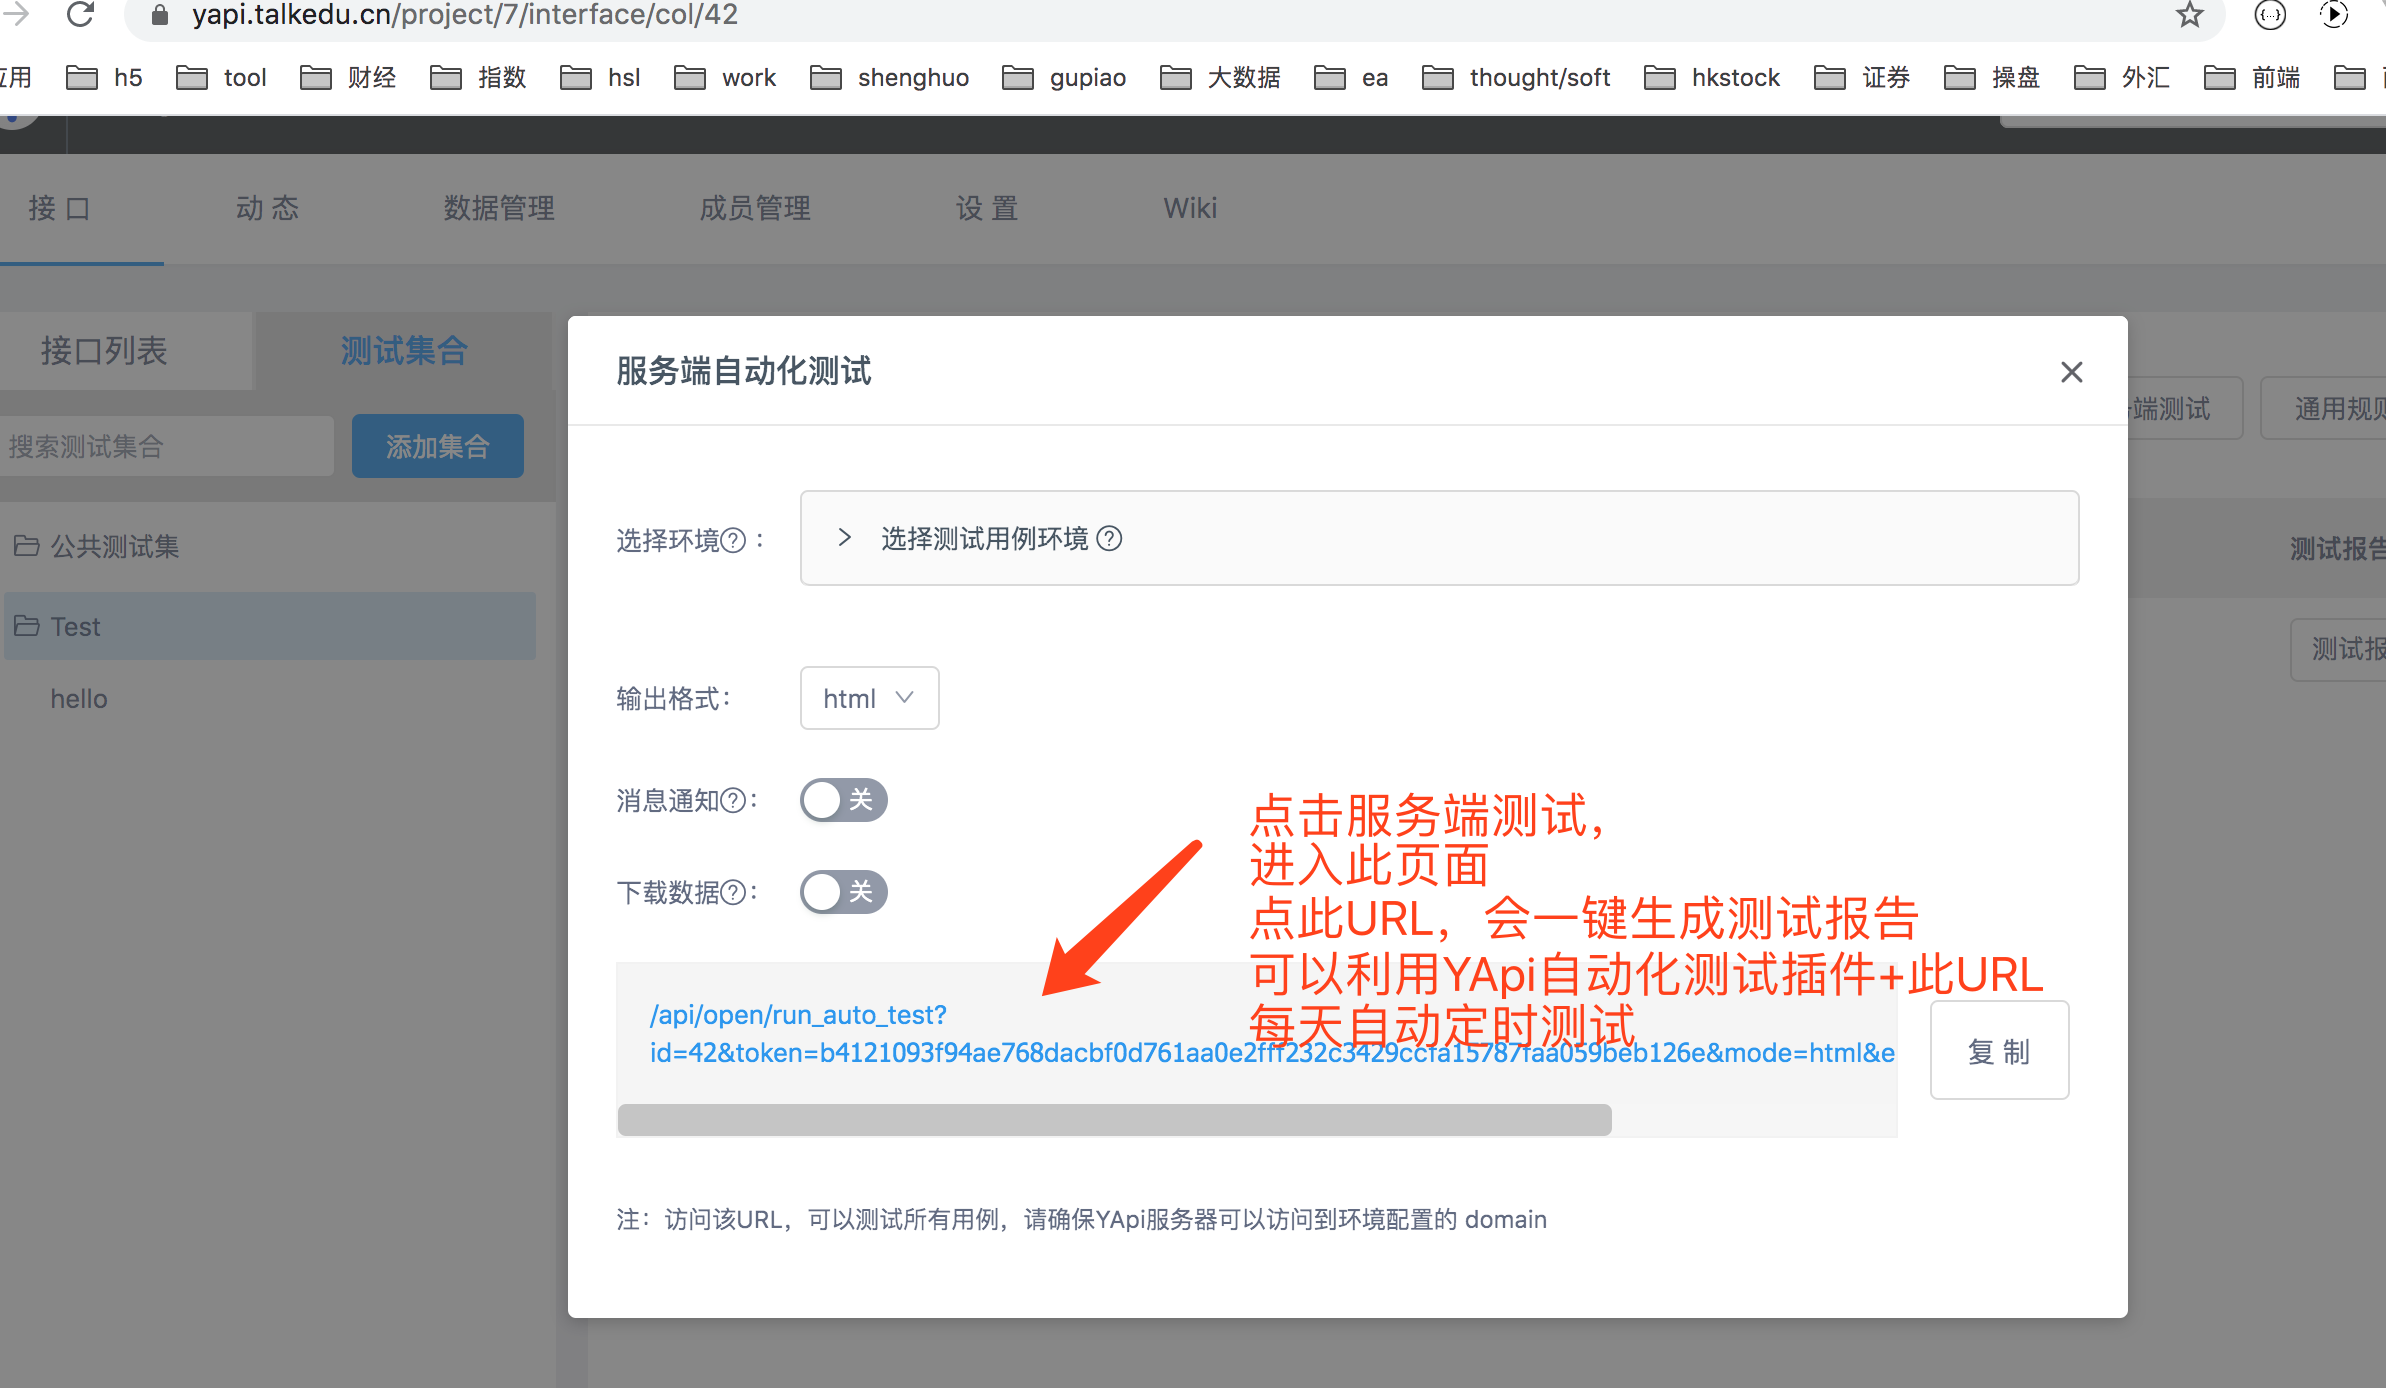Screen dimensions: 2386x1388
Task: Click the help icon next to 下载数据
Action: coord(733,892)
